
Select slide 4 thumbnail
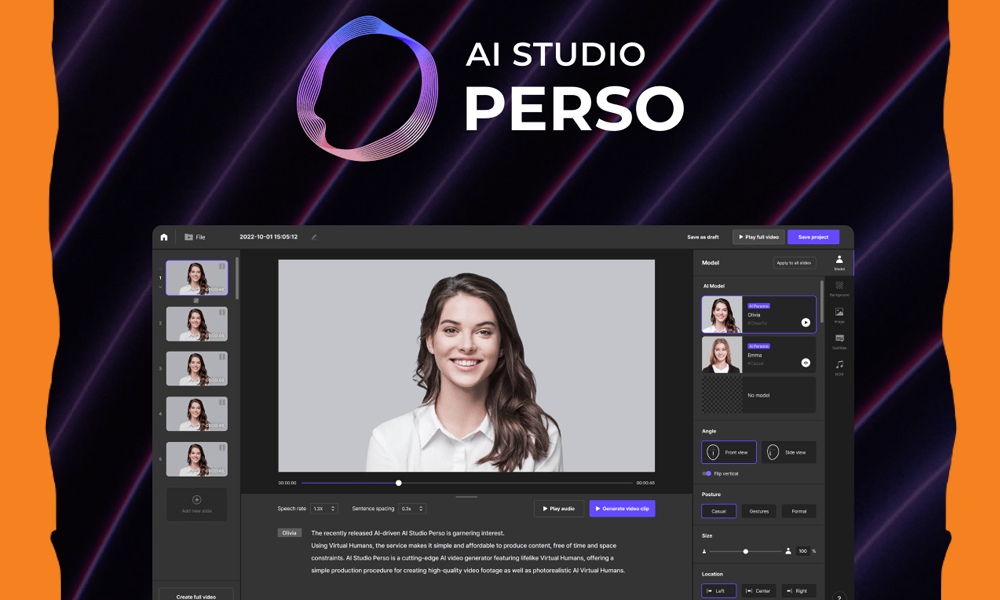(x=196, y=414)
